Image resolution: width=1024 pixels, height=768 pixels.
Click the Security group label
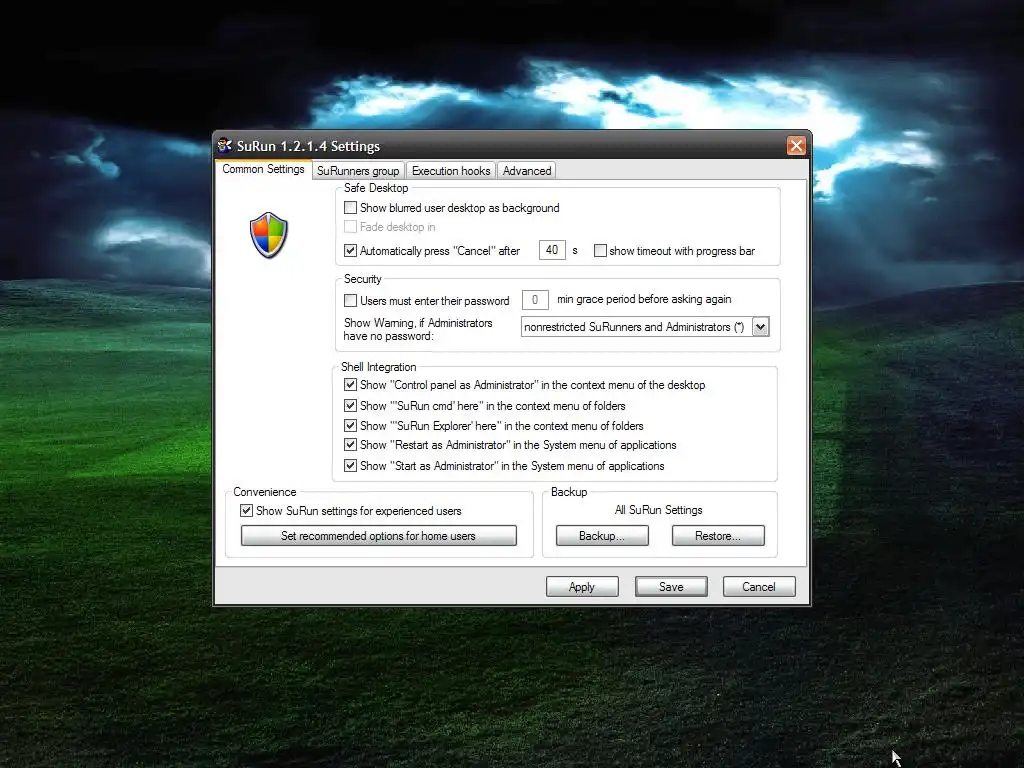point(362,279)
